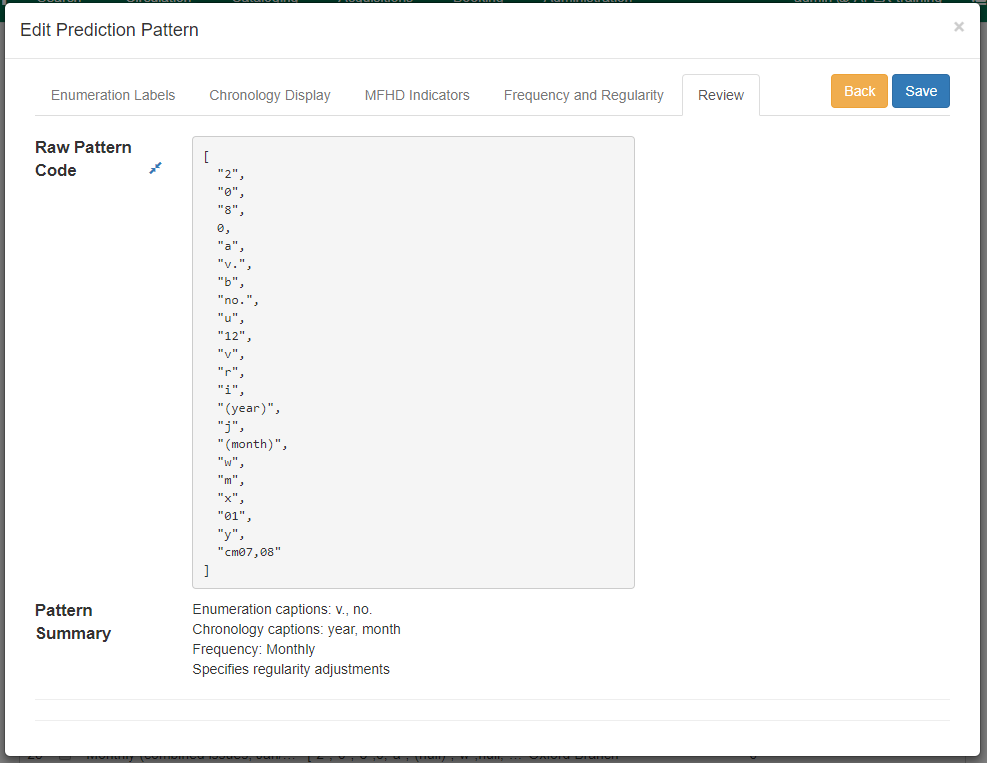The height and width of the screenshot is (763, 987).
Task: Open the Booking menu
Action: pyautogui.click(x=478, y=2)
